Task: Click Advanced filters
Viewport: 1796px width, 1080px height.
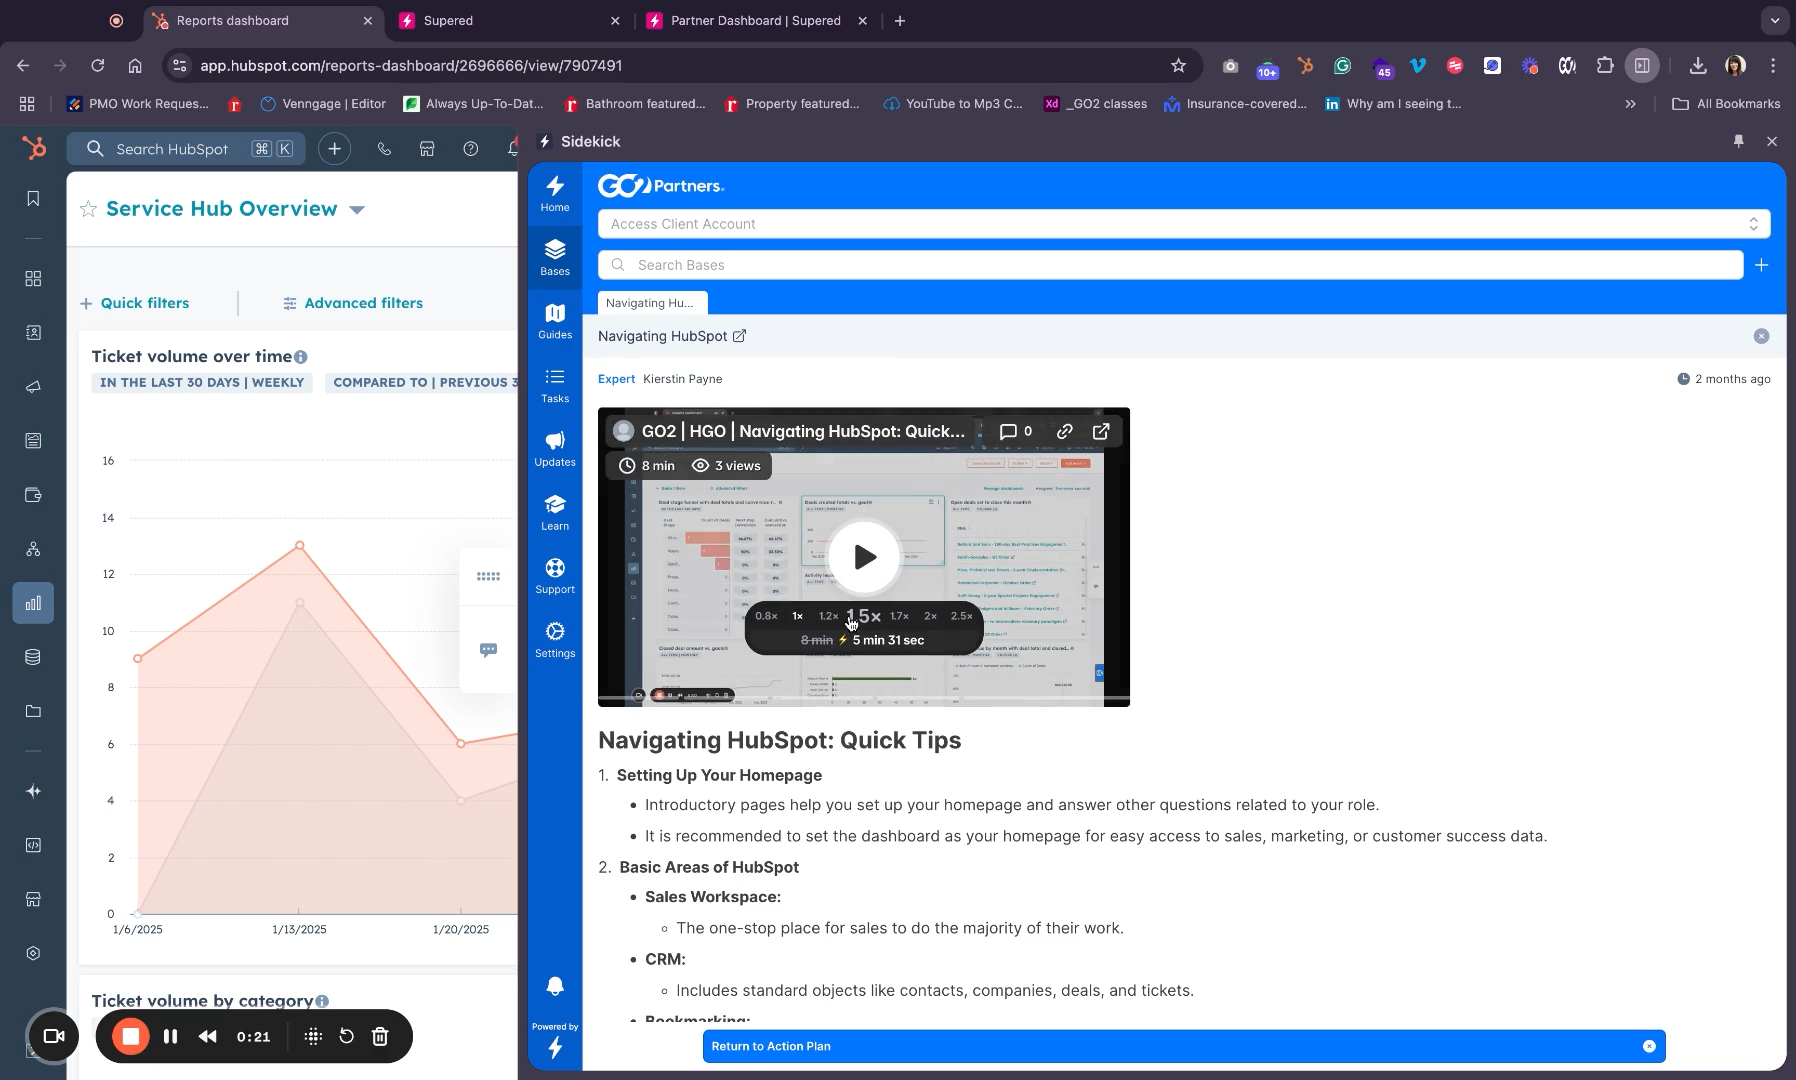Action: tap(353, 303)
